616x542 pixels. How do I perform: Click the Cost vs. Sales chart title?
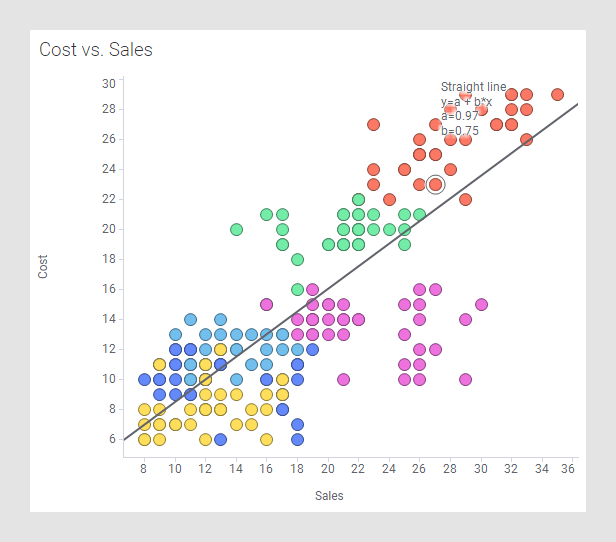point(96,49)
